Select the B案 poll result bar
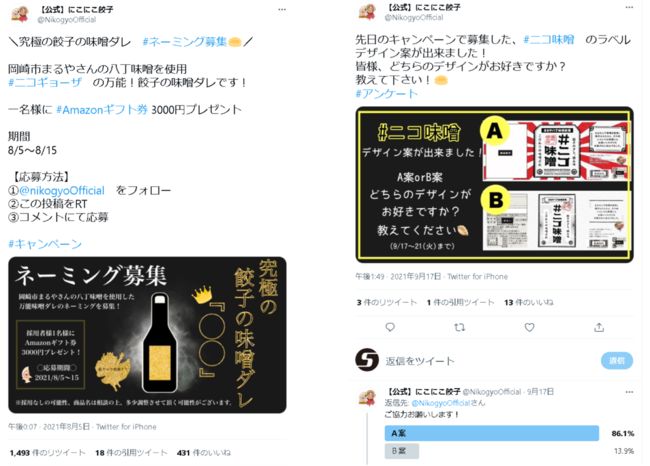The height and width of the screenshot is (466, 650). 402,451
